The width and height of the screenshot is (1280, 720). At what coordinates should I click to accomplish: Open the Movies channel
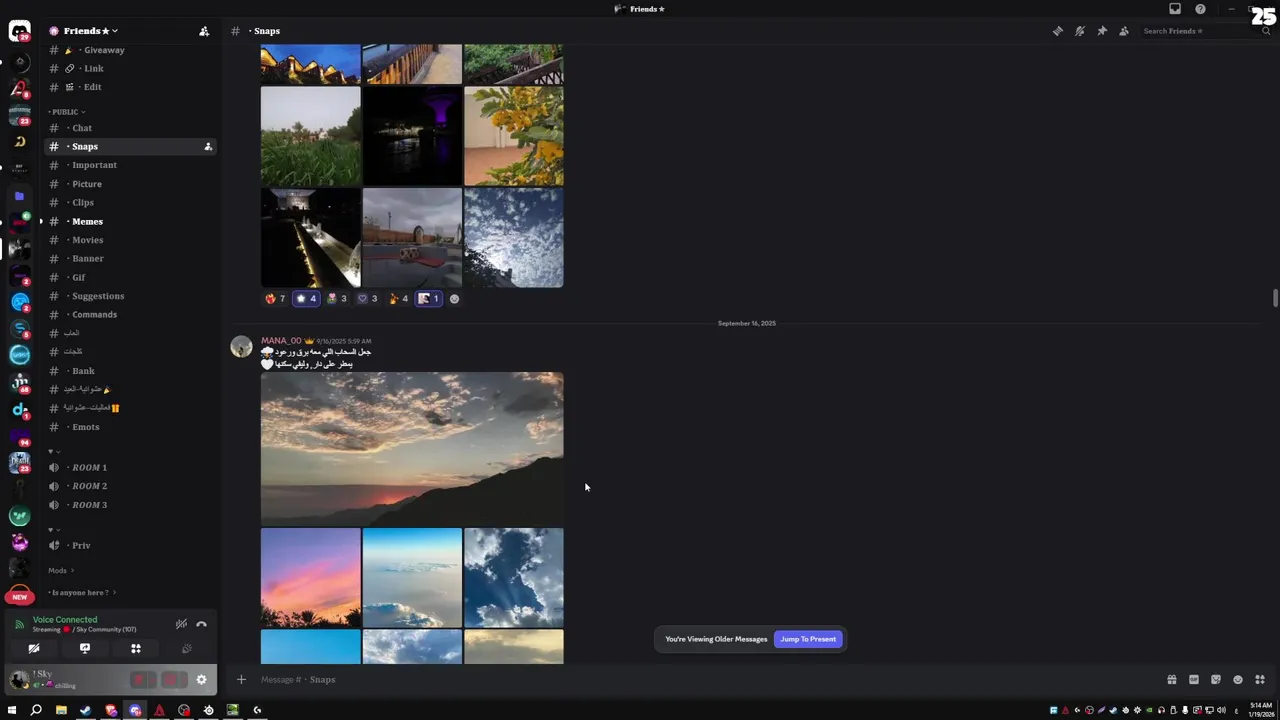tap(130, 240)
